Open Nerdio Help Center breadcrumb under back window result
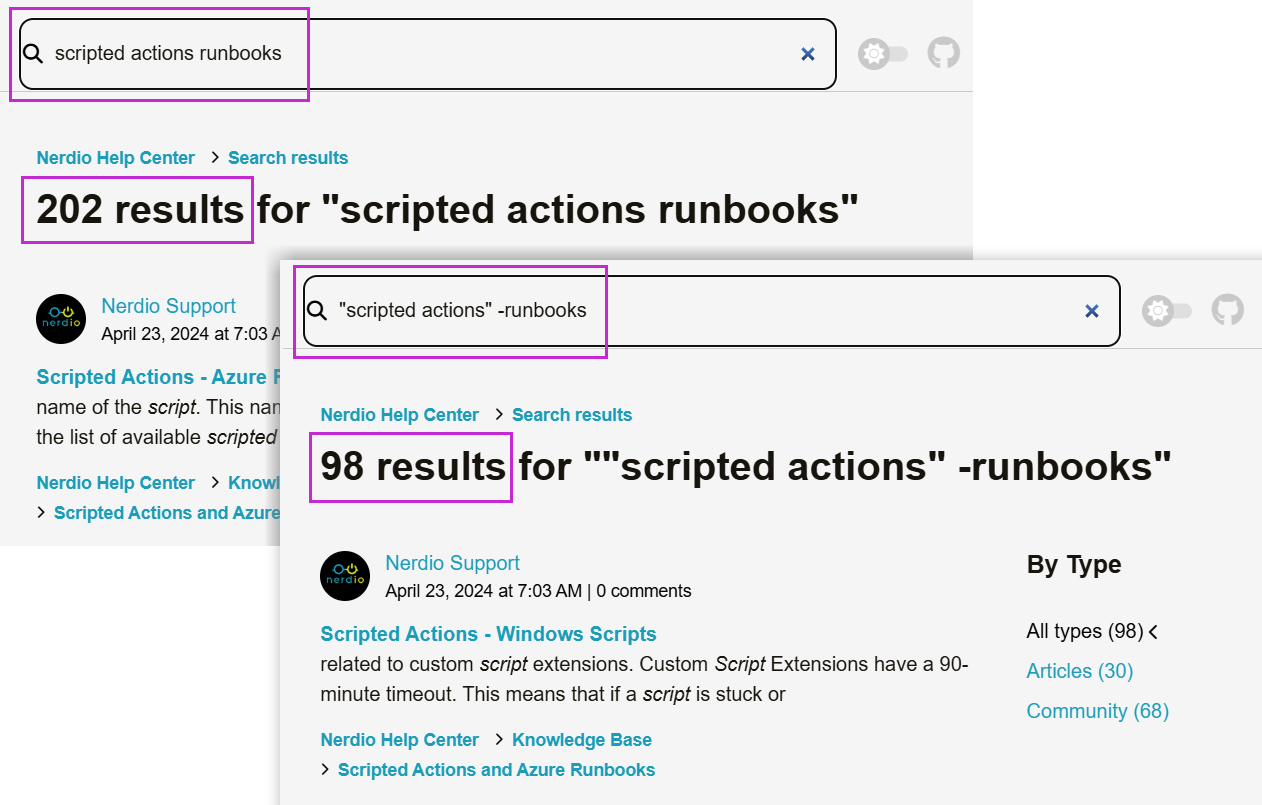The width and height of the screenshot is (1262, 805). pos(116,483)
